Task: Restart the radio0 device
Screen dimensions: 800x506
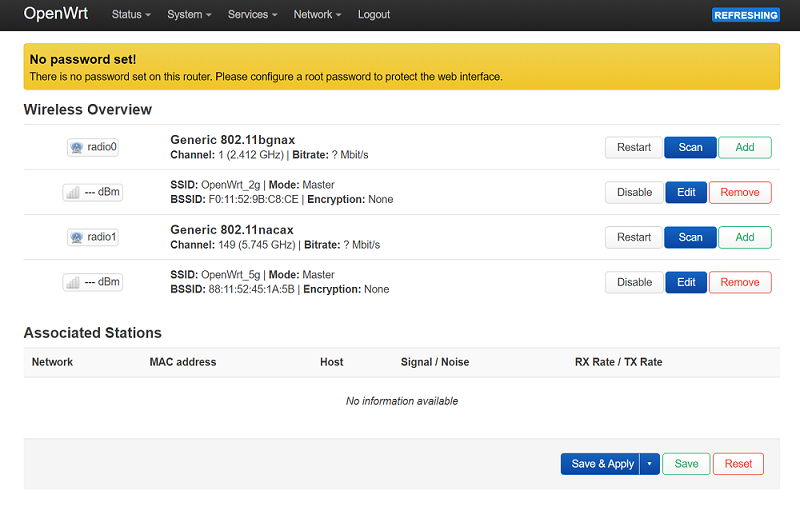Action: click(634, 147)
